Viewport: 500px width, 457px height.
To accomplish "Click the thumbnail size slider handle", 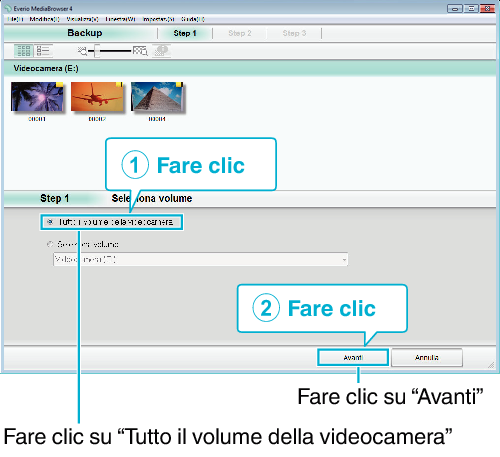I will click(97, 51).
